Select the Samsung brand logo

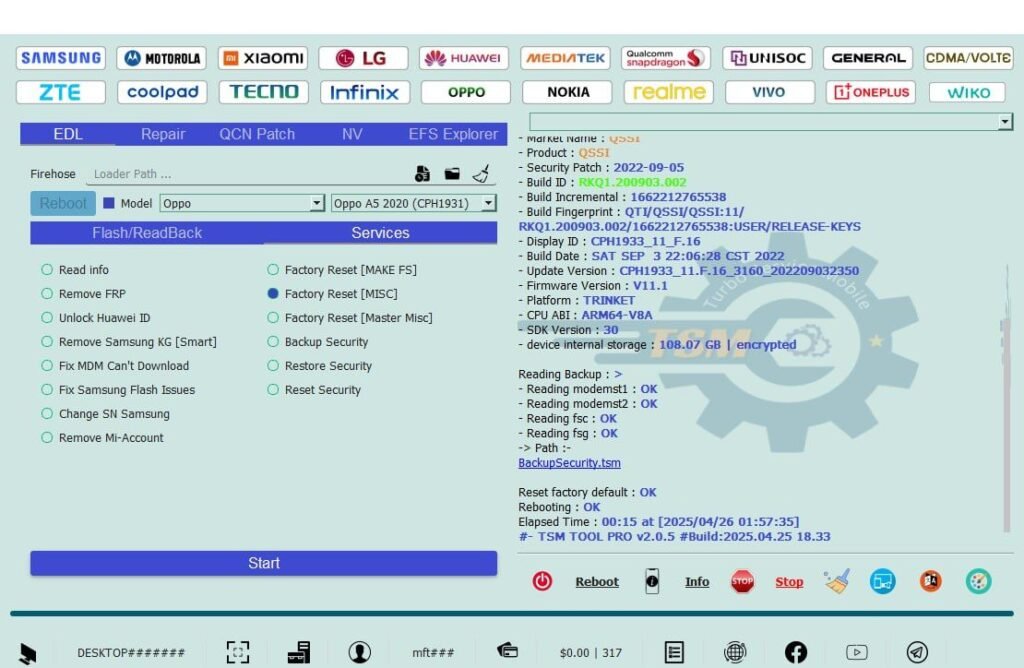61,58
